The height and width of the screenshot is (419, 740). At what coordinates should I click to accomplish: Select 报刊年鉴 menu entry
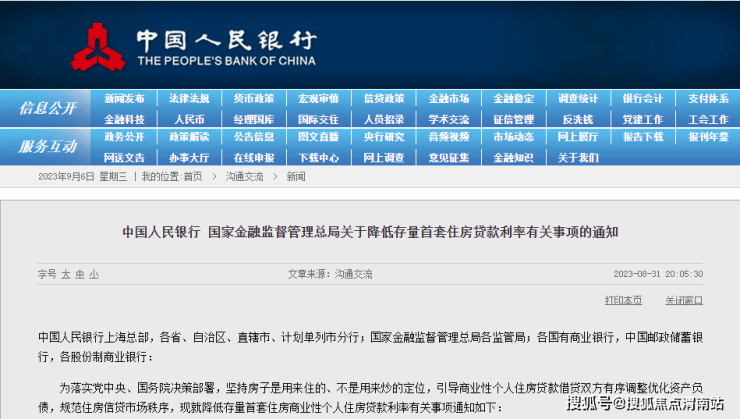[708, 137]
